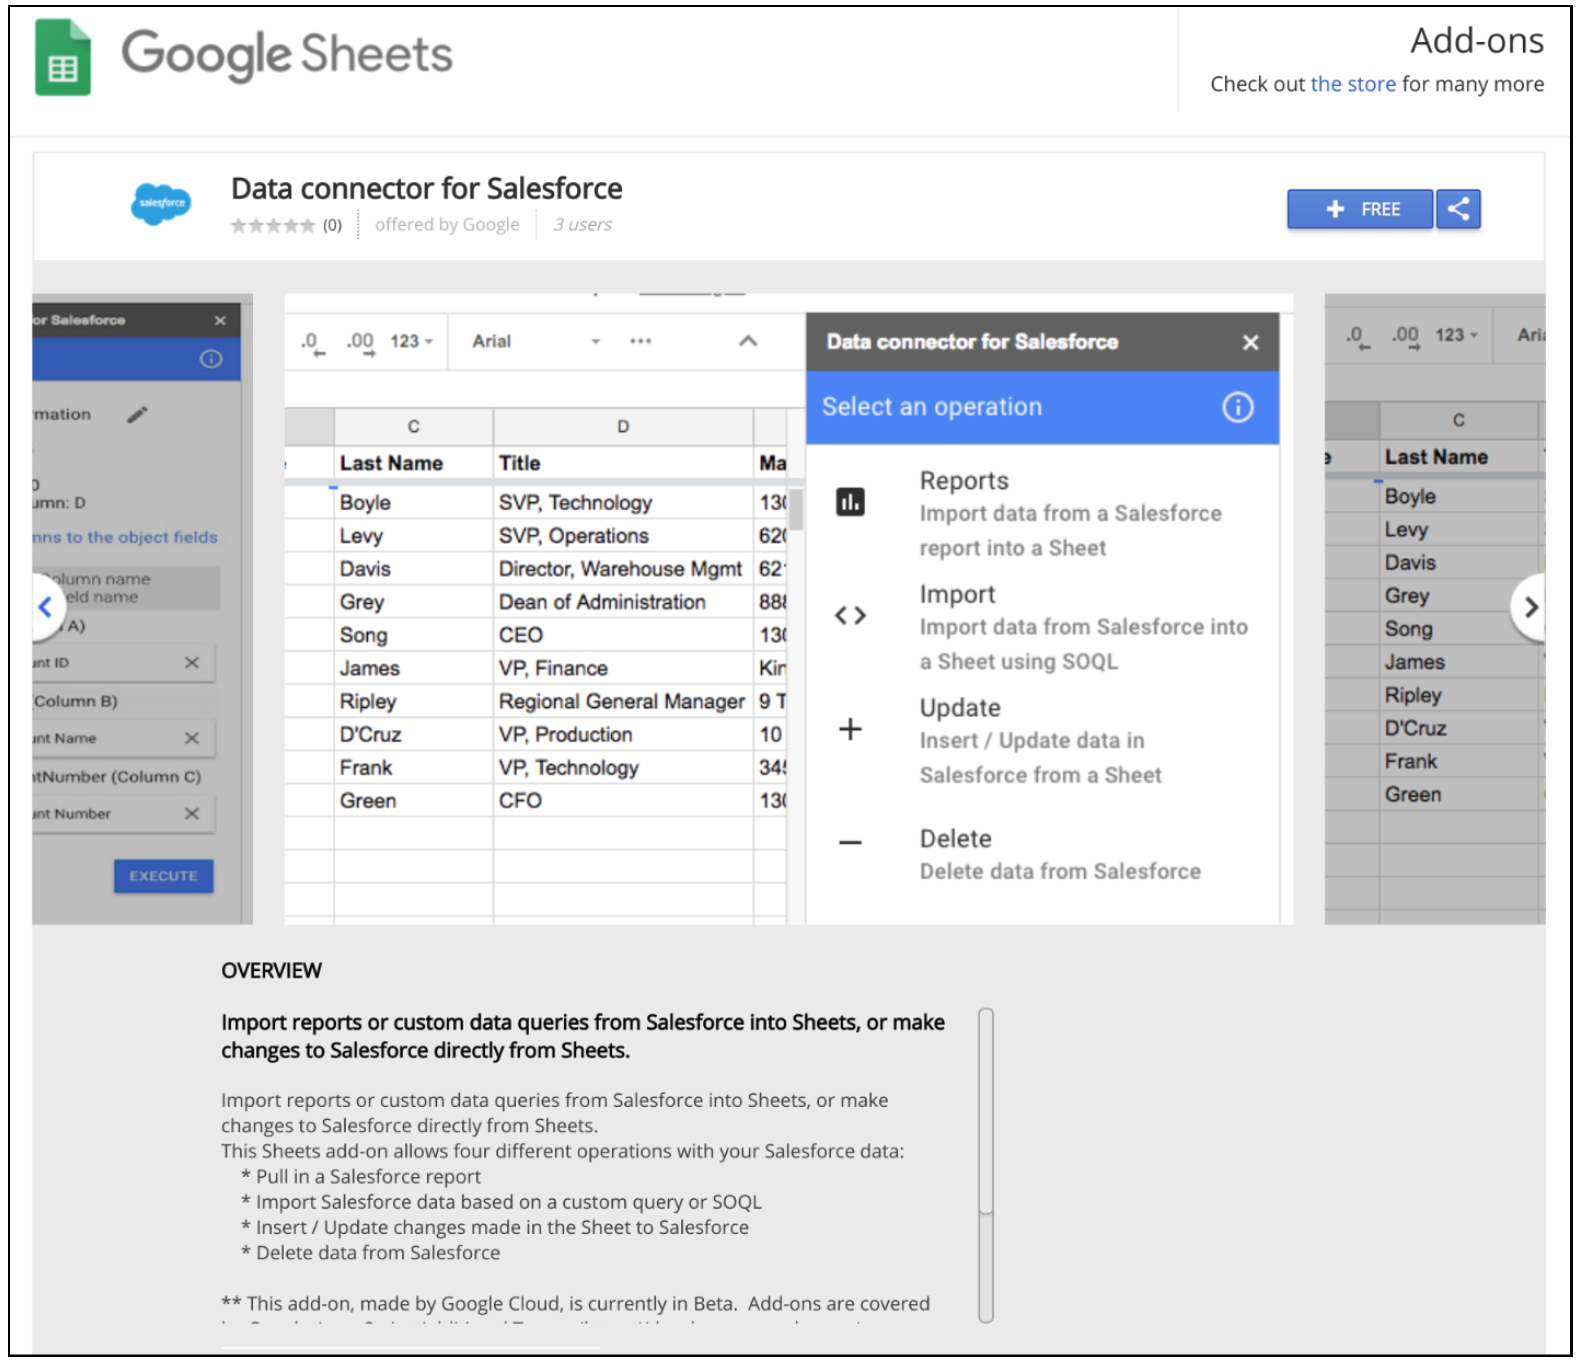Viewport: 1580px width, 1362px height.
Task: Click the three-dots more toolbar icon
Action: coord(641,342)
